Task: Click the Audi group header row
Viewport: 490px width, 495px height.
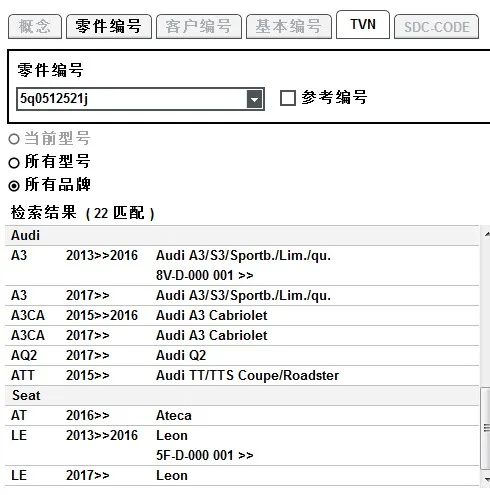Action: tap(242, 236)
